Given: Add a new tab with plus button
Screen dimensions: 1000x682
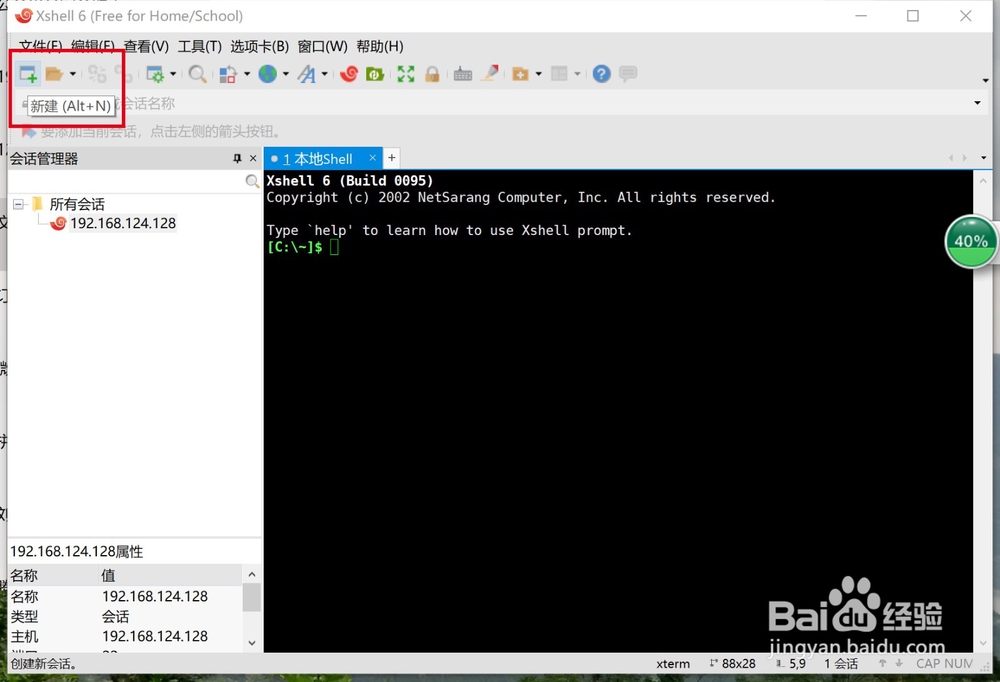Looking at the screenshot, I should (x=392, y=158).
